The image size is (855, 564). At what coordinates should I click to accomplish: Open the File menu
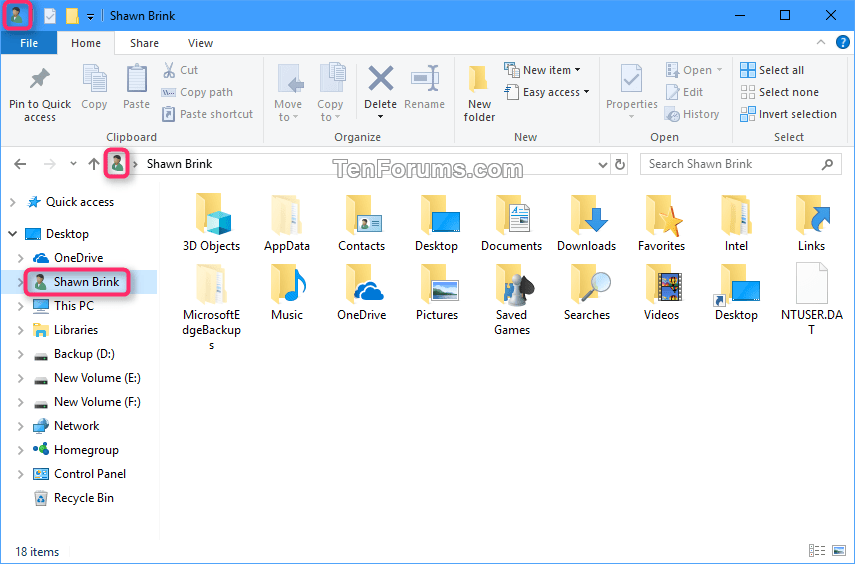click(x=29, y=43)
